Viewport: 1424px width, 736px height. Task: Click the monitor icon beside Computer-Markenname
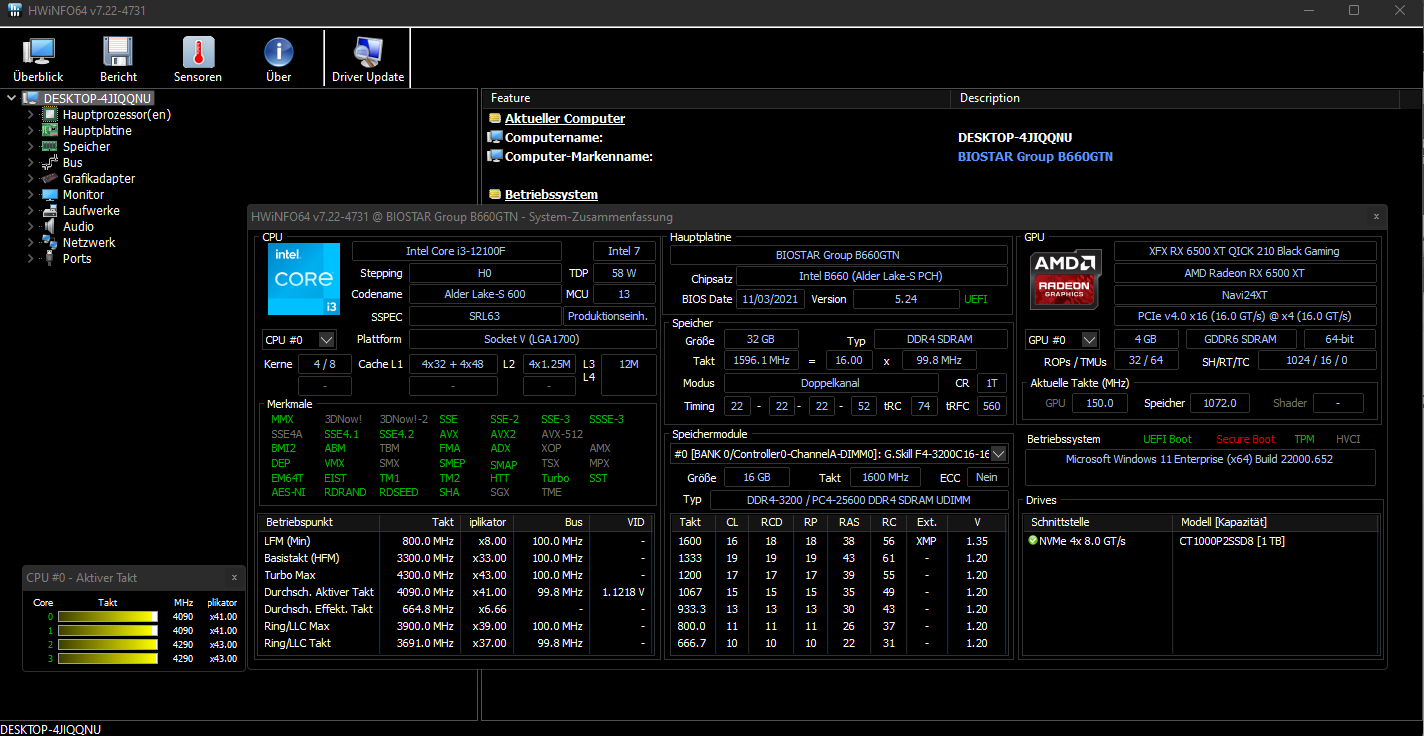495,156
